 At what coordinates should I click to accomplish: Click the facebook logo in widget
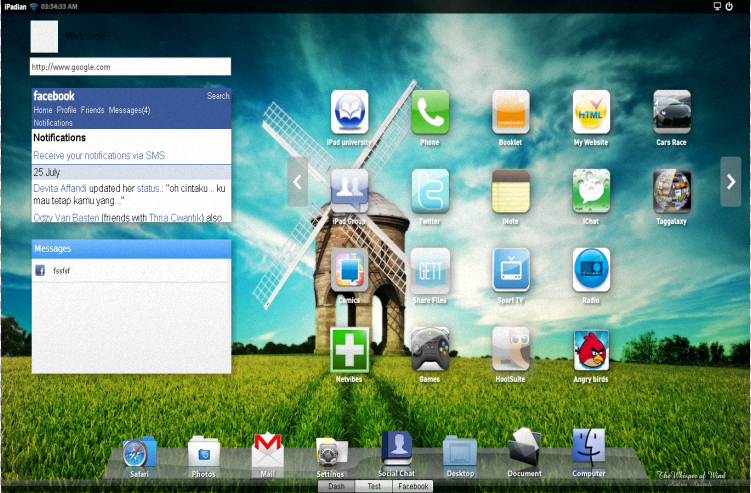[x=54, y=96]
